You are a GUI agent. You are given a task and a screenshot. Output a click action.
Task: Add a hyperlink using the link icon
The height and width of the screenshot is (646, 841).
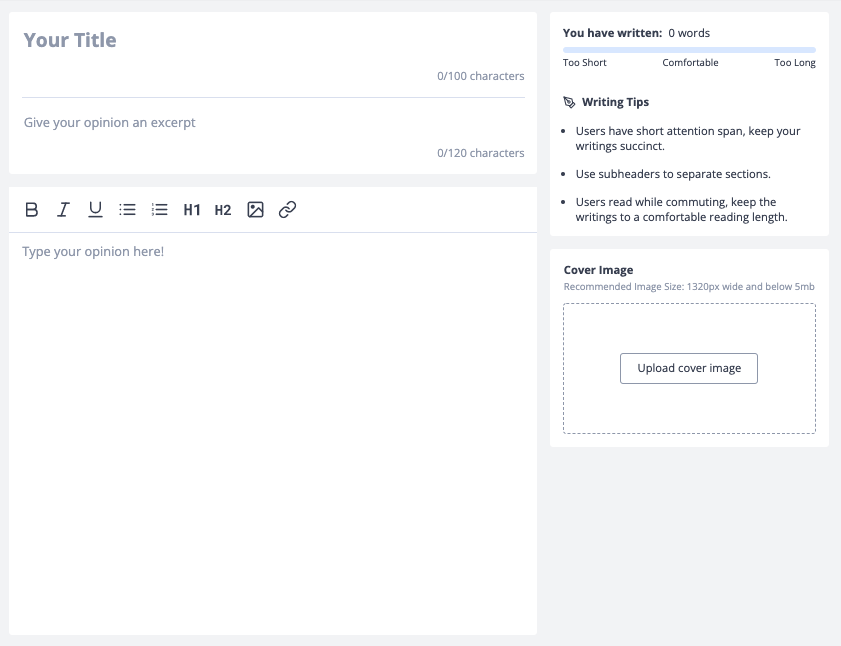click(287, 209)
